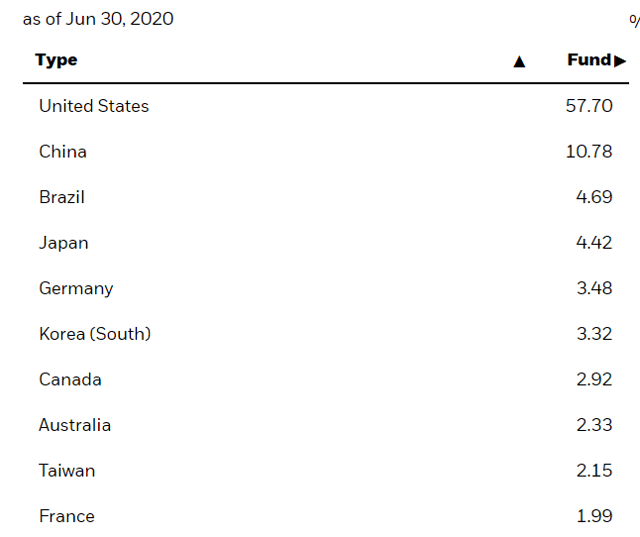
Task: Click the Japan country entry
Action: [x=64, y=243]
